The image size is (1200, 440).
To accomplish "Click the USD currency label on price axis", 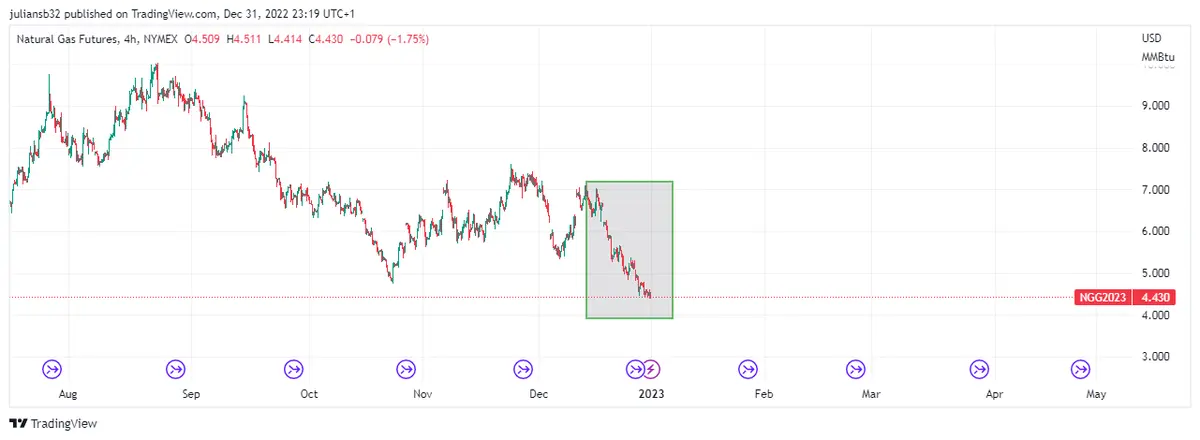I will (x=1151, y=38).
